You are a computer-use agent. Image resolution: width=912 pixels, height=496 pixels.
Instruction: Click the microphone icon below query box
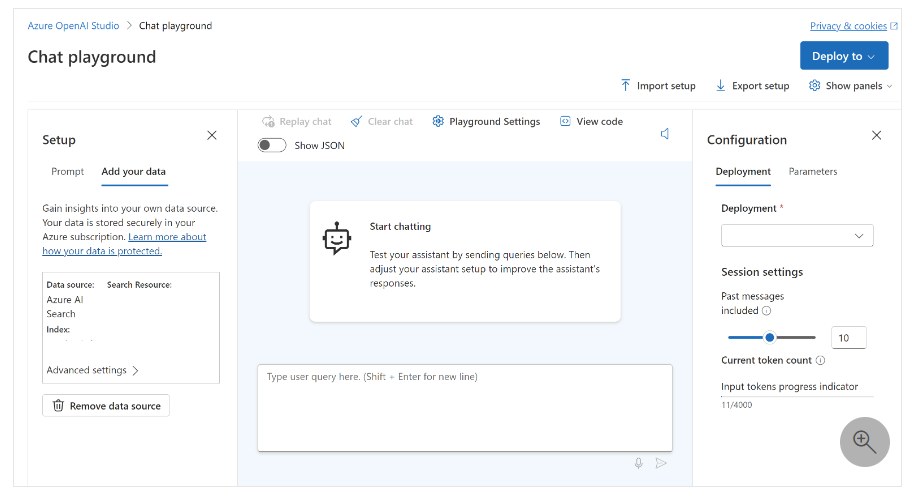639,463
